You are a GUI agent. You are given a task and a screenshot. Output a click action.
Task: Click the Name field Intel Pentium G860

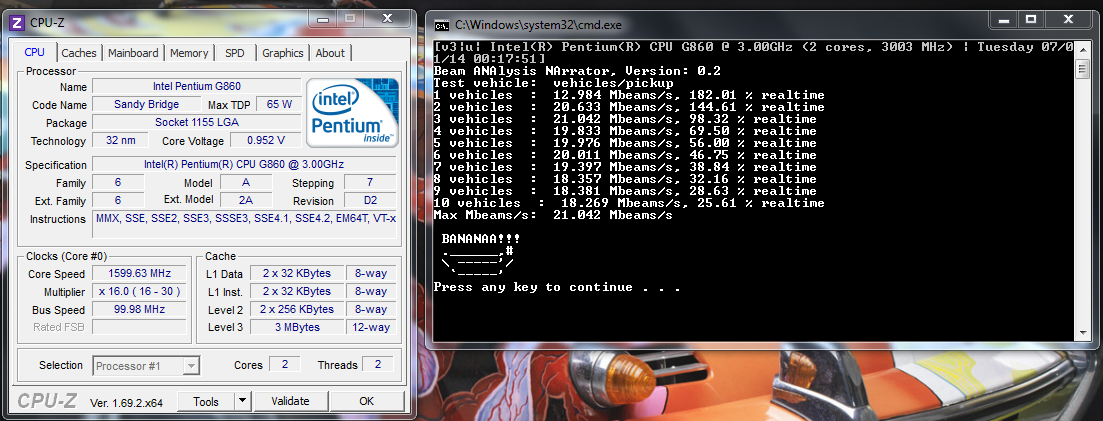197,87
